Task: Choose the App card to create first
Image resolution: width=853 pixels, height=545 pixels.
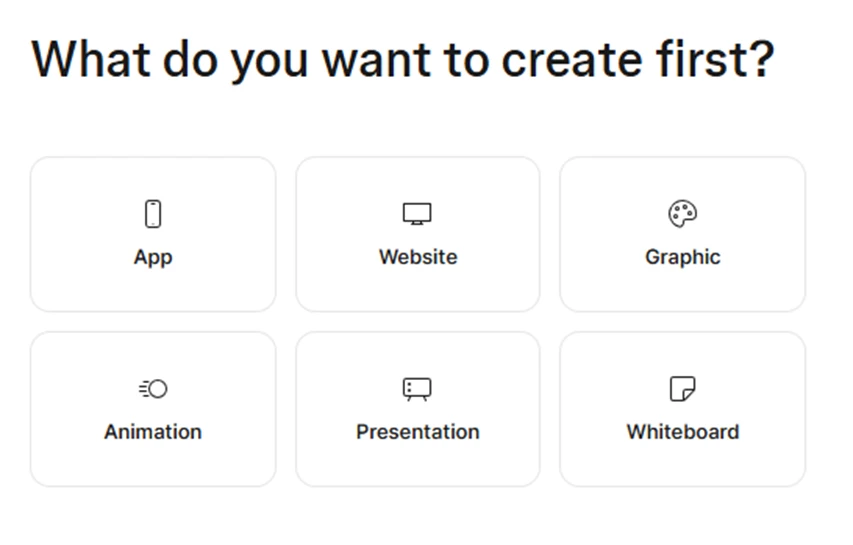Action: coord(153,234)
